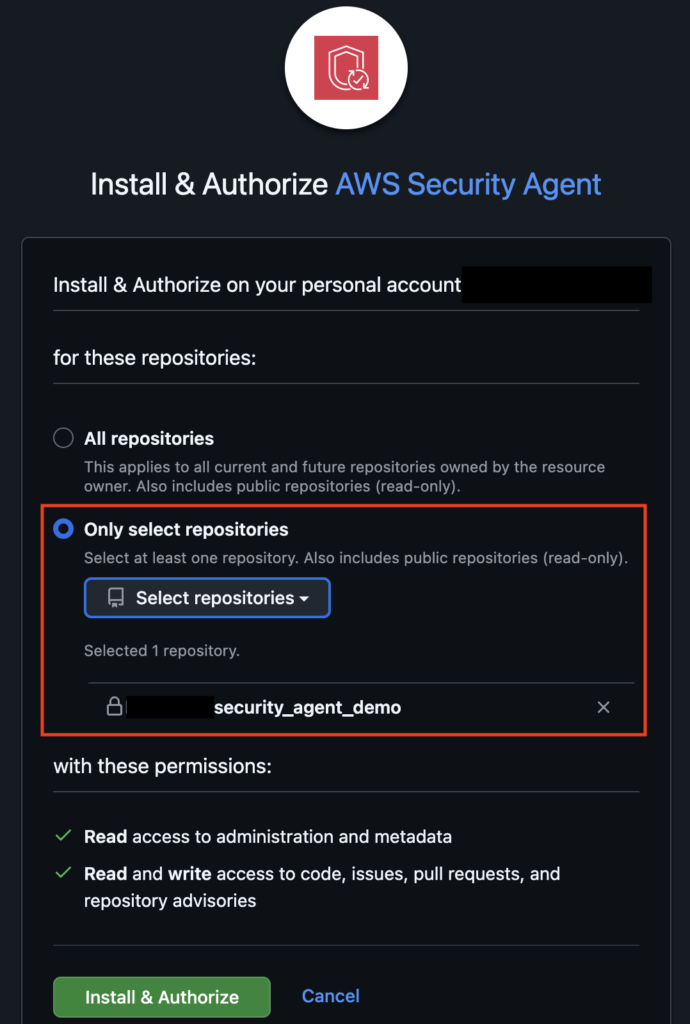Viewport: 690px width, 1024px height.
Task: Click the checkmark beside administration and metadata
Action: coord(63,835)
